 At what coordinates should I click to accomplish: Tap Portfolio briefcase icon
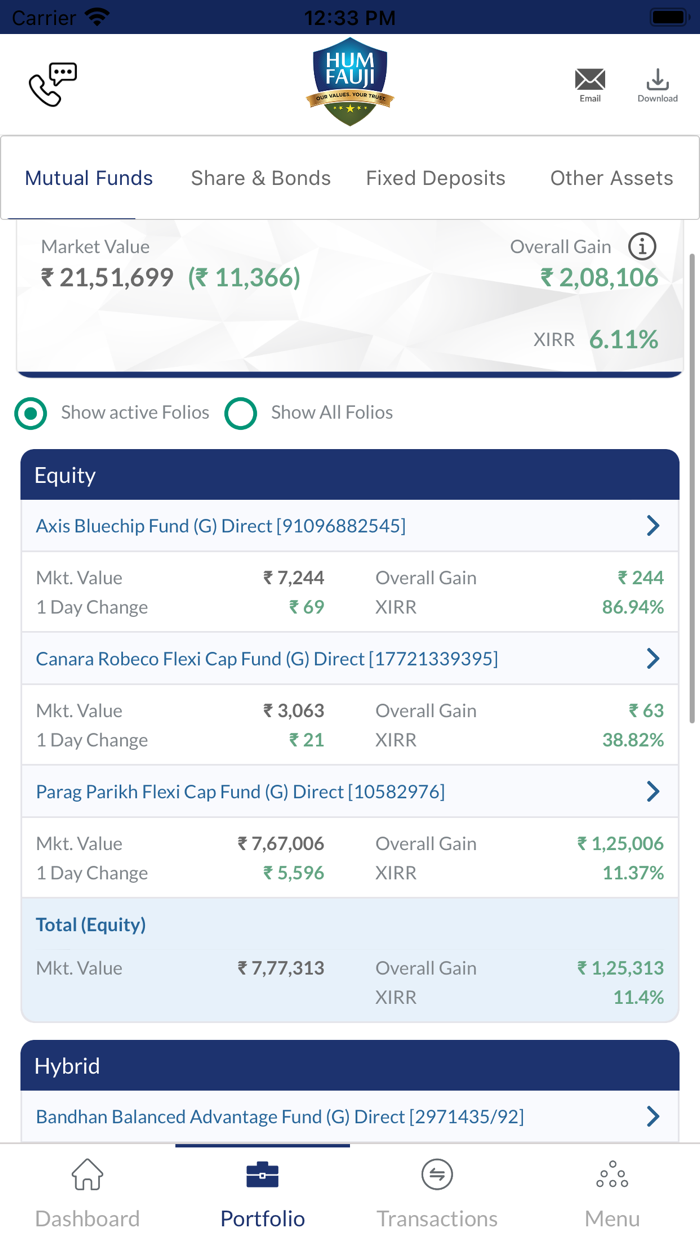click(x=262, y=1174)
